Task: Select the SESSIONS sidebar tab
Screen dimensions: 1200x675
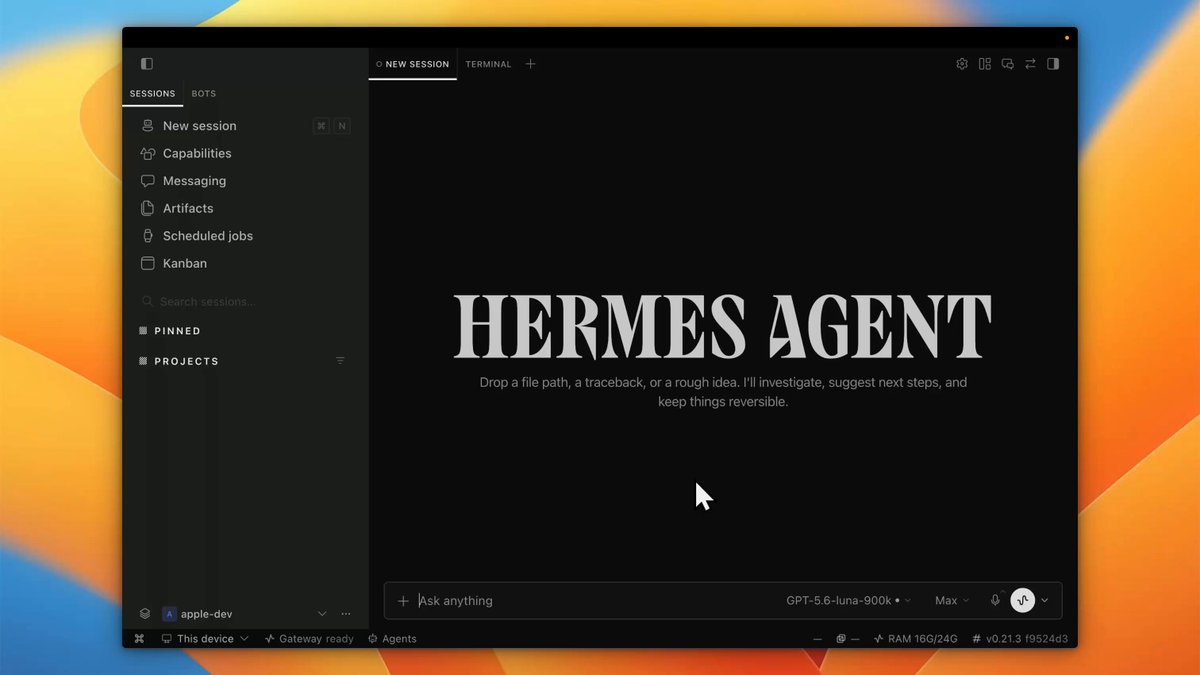Action: 153,93
